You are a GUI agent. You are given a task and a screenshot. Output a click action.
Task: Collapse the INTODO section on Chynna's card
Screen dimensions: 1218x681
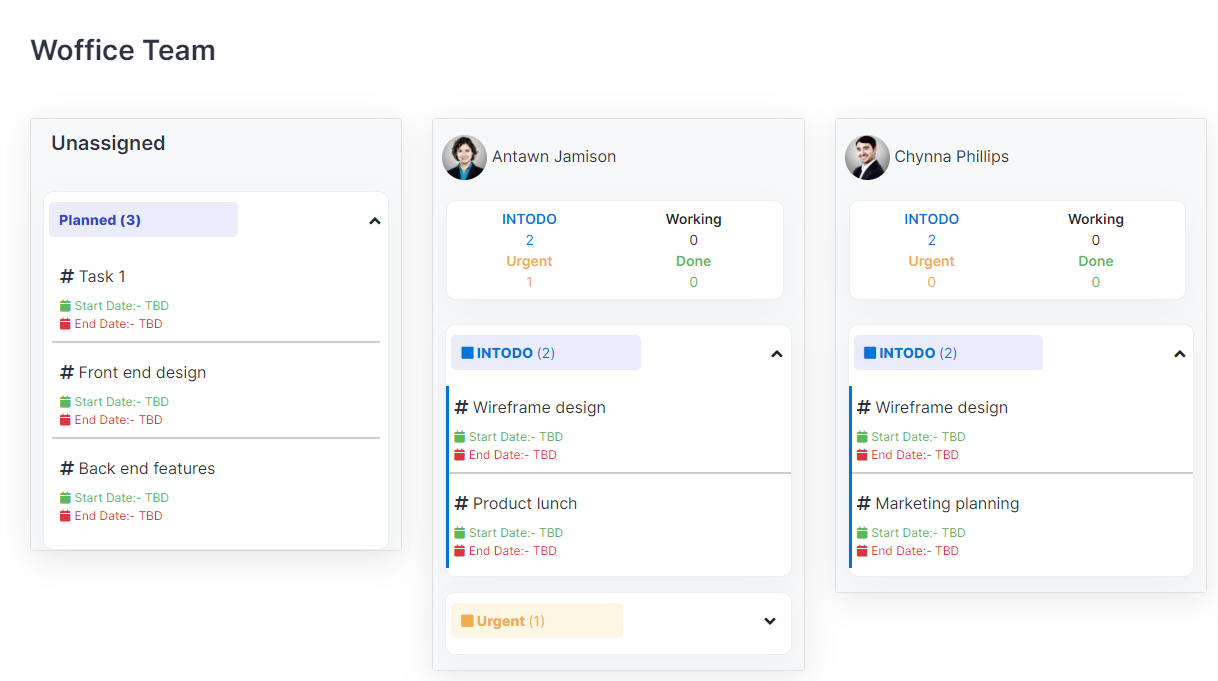point(1179,352)
